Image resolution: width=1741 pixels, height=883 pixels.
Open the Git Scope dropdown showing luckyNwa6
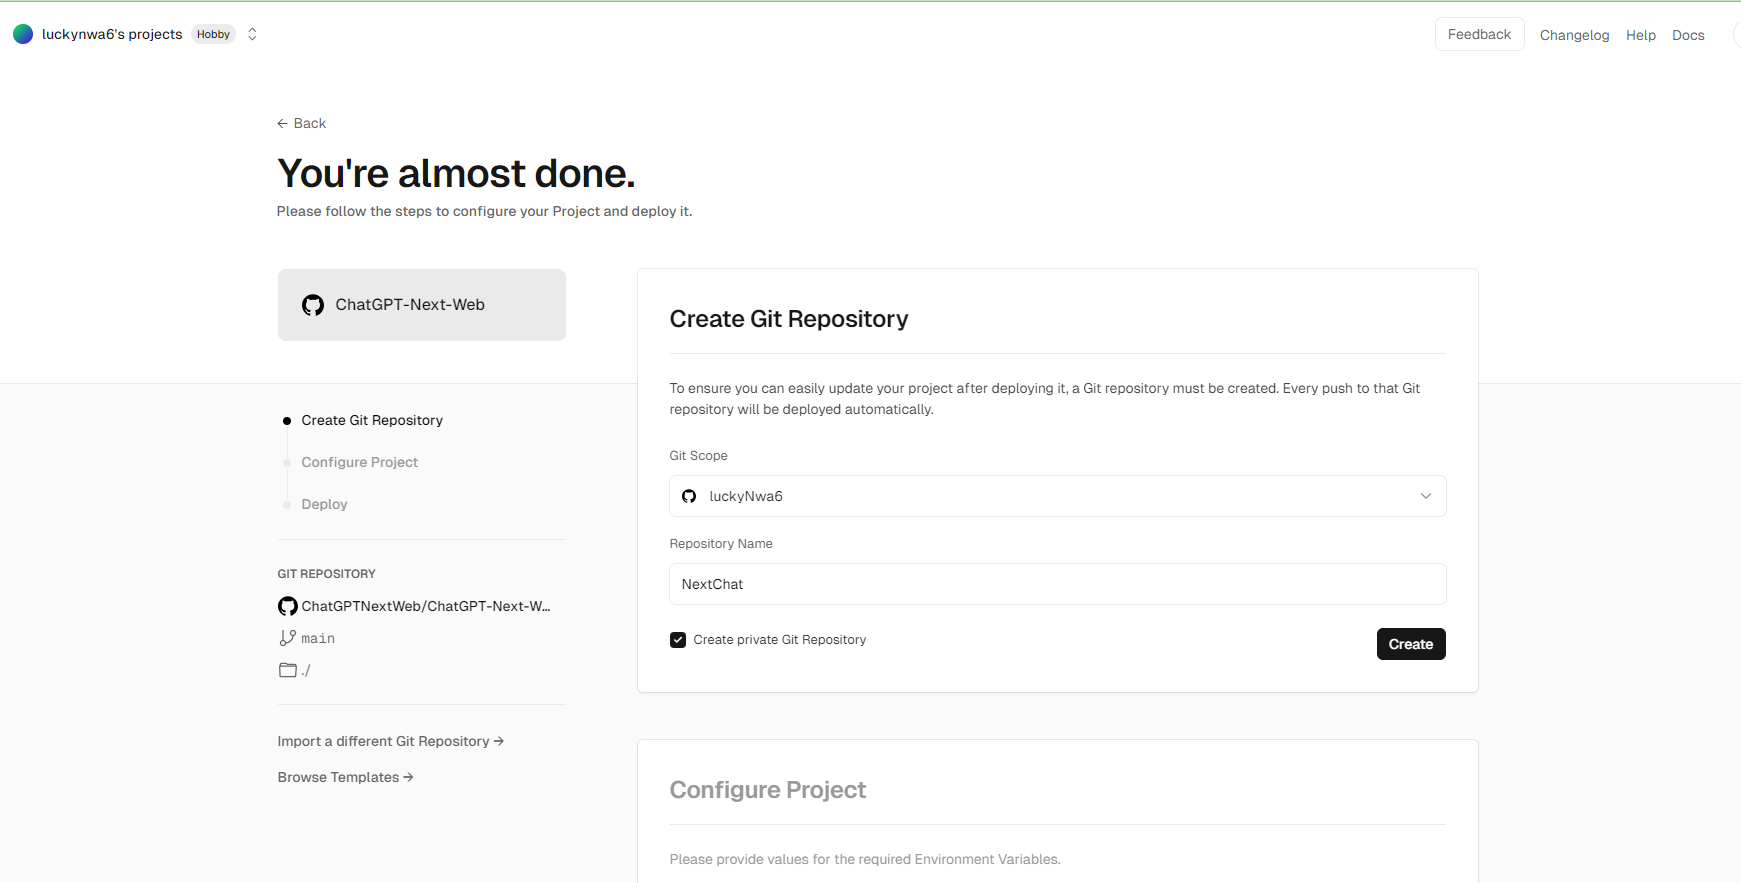coord(1057,496)
